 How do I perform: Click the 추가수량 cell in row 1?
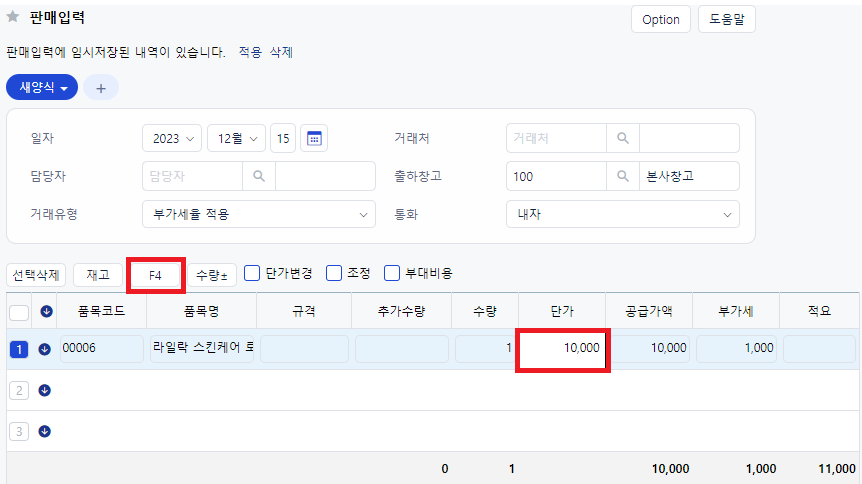coord(402,349)
